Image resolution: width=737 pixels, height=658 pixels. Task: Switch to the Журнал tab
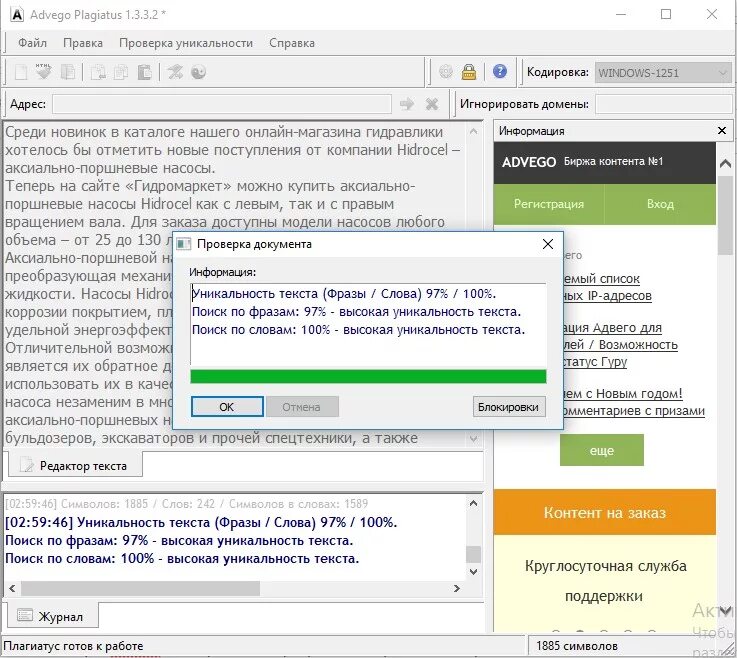click(53, 616)
